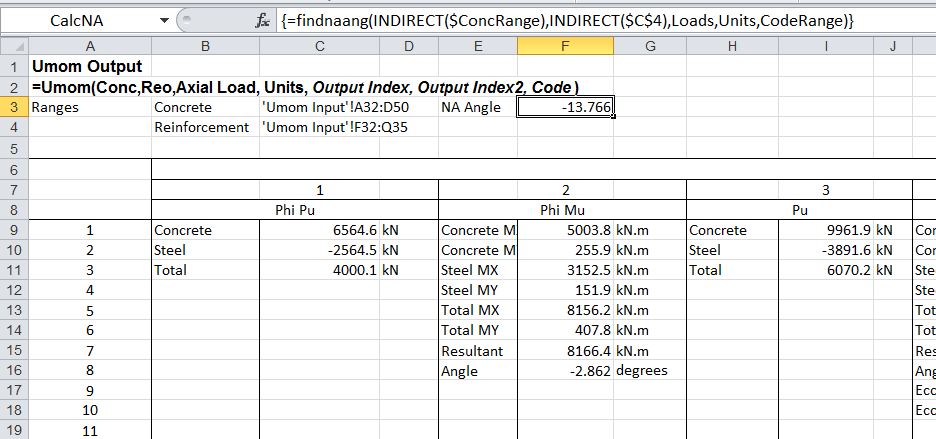Screen dimensions: 936x439
Task: Click the Resultant value 8166.4 cell
Action: (565, 351)
